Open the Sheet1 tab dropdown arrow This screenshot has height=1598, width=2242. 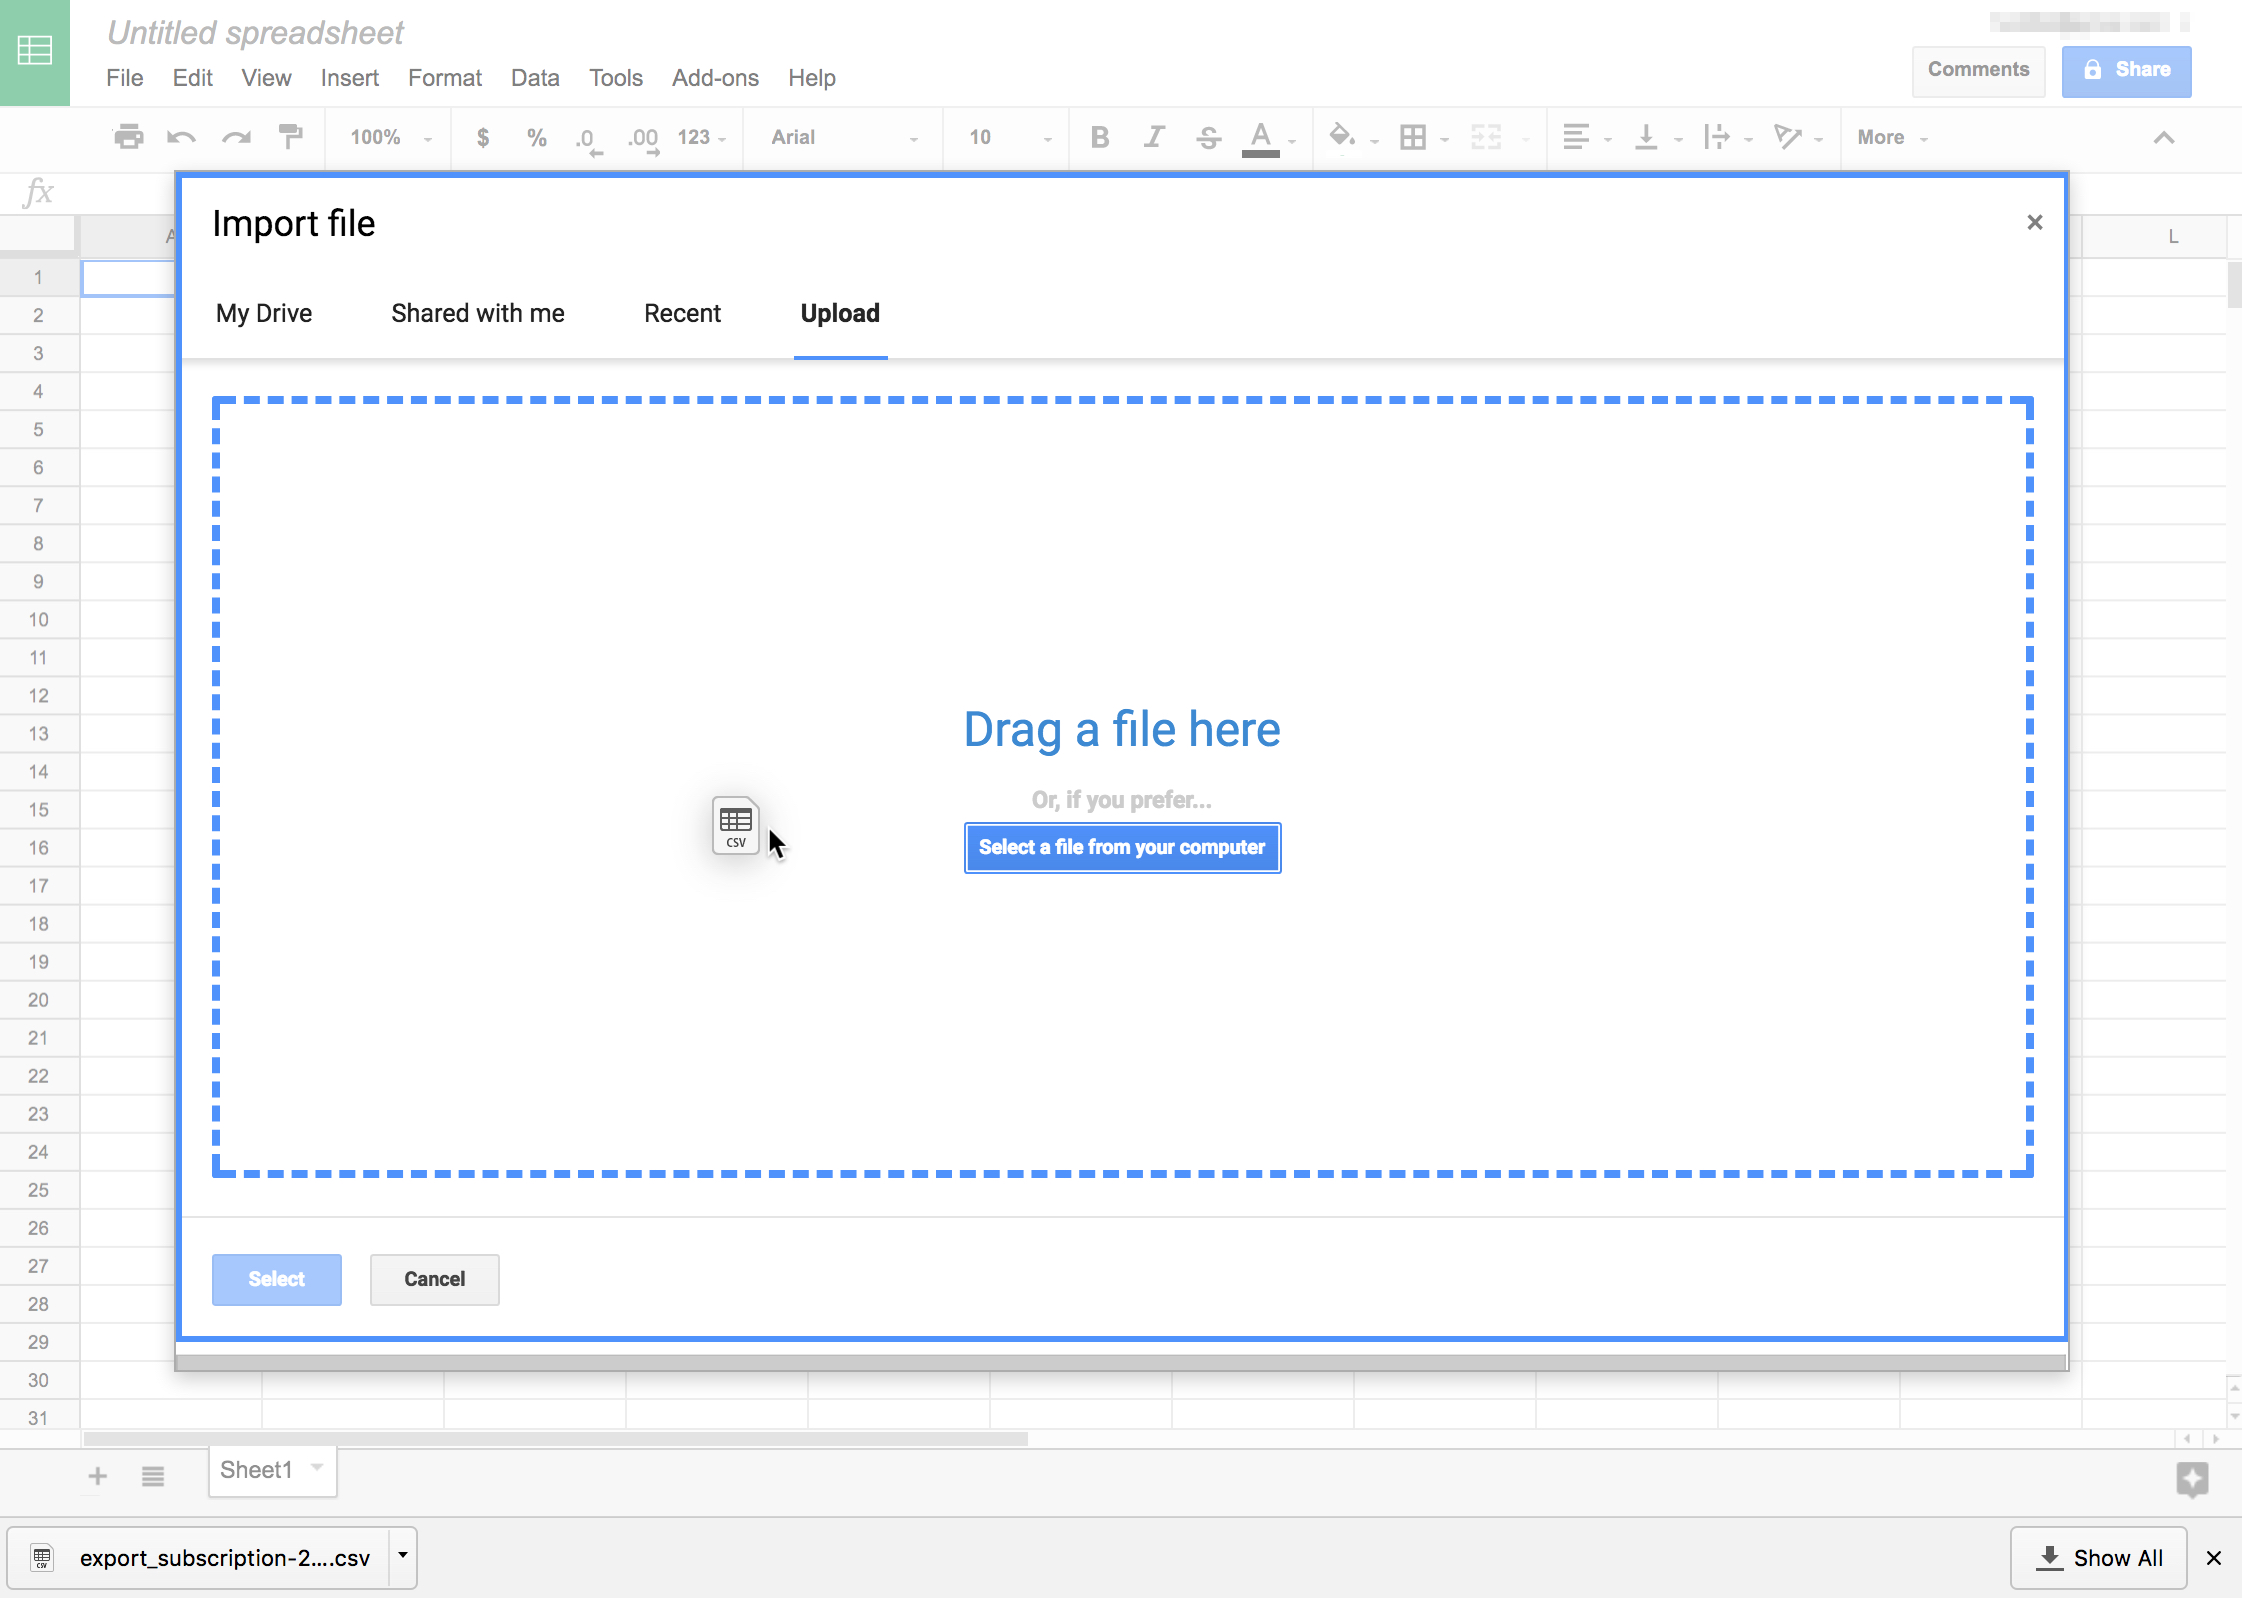317,1467
